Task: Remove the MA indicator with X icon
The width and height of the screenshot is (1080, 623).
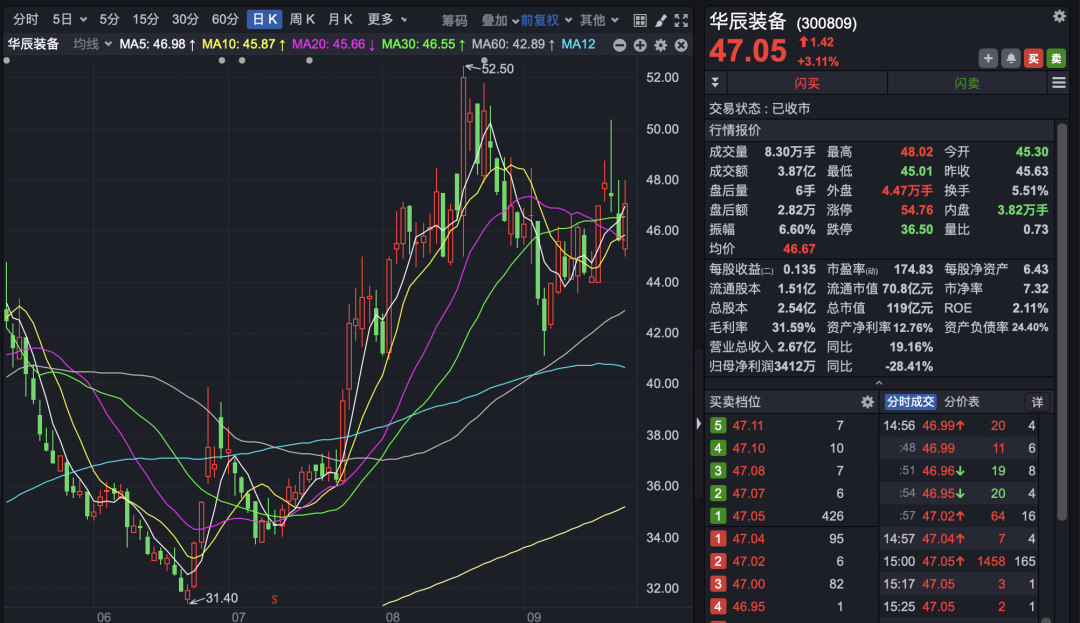Action: click(x=681, y=44)
